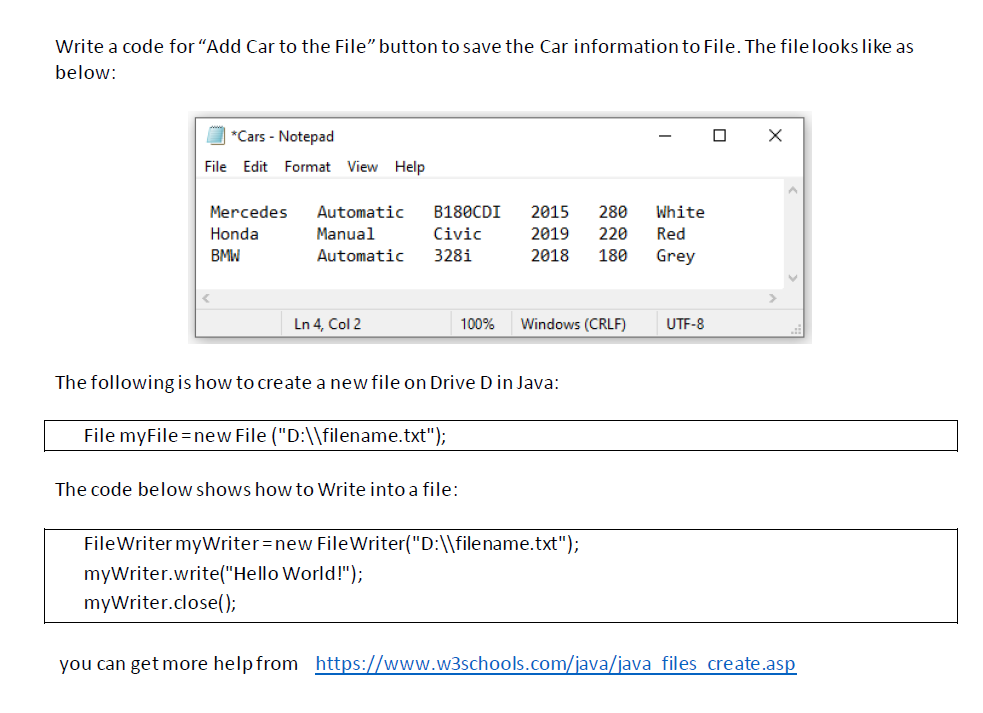Open the w3schools Java files link
983x713 pixels.
point(555,663)
